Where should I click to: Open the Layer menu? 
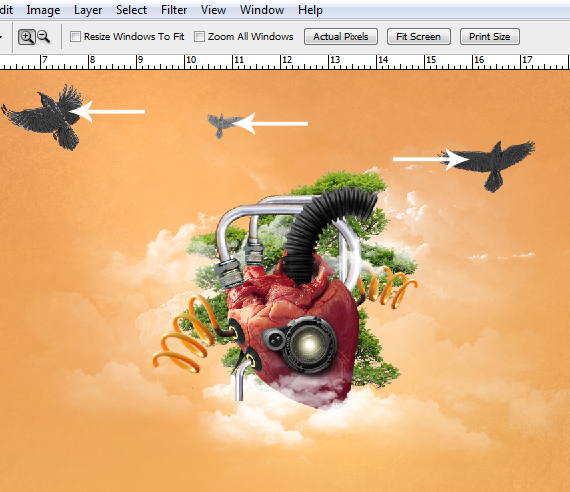(88, 10)
